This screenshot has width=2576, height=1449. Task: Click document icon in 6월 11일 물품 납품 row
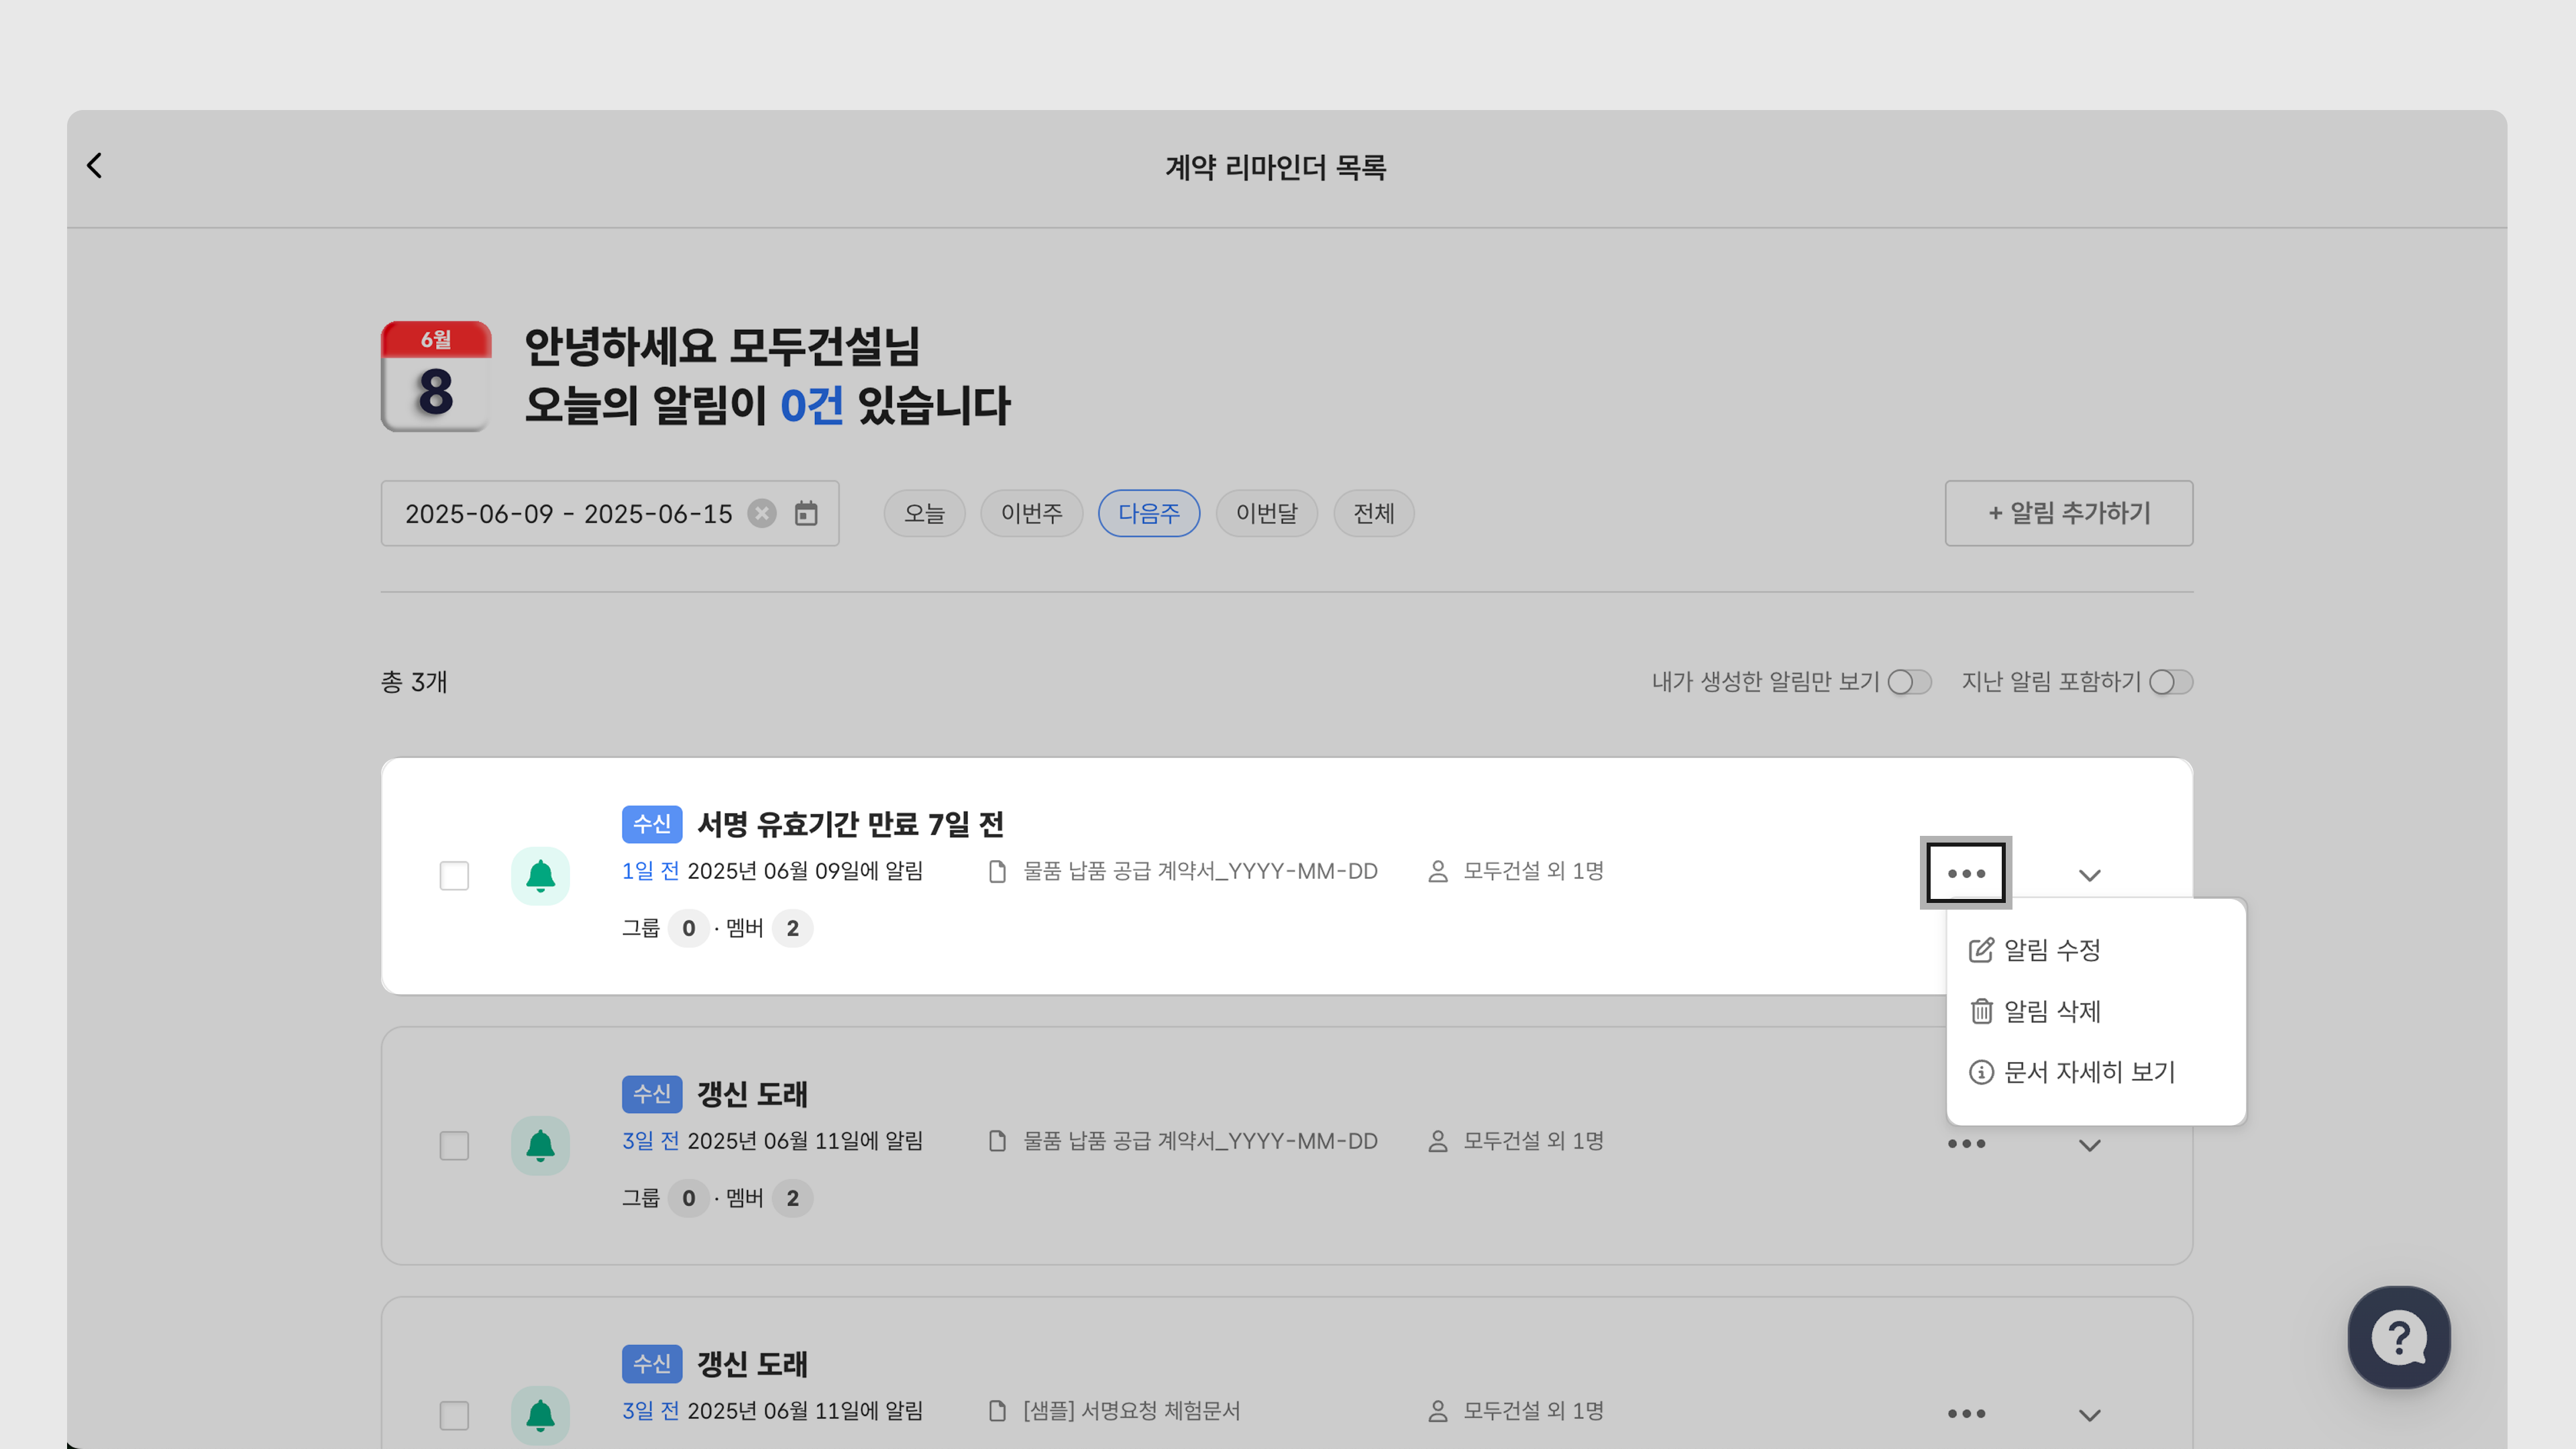(x=997, y=1141)
